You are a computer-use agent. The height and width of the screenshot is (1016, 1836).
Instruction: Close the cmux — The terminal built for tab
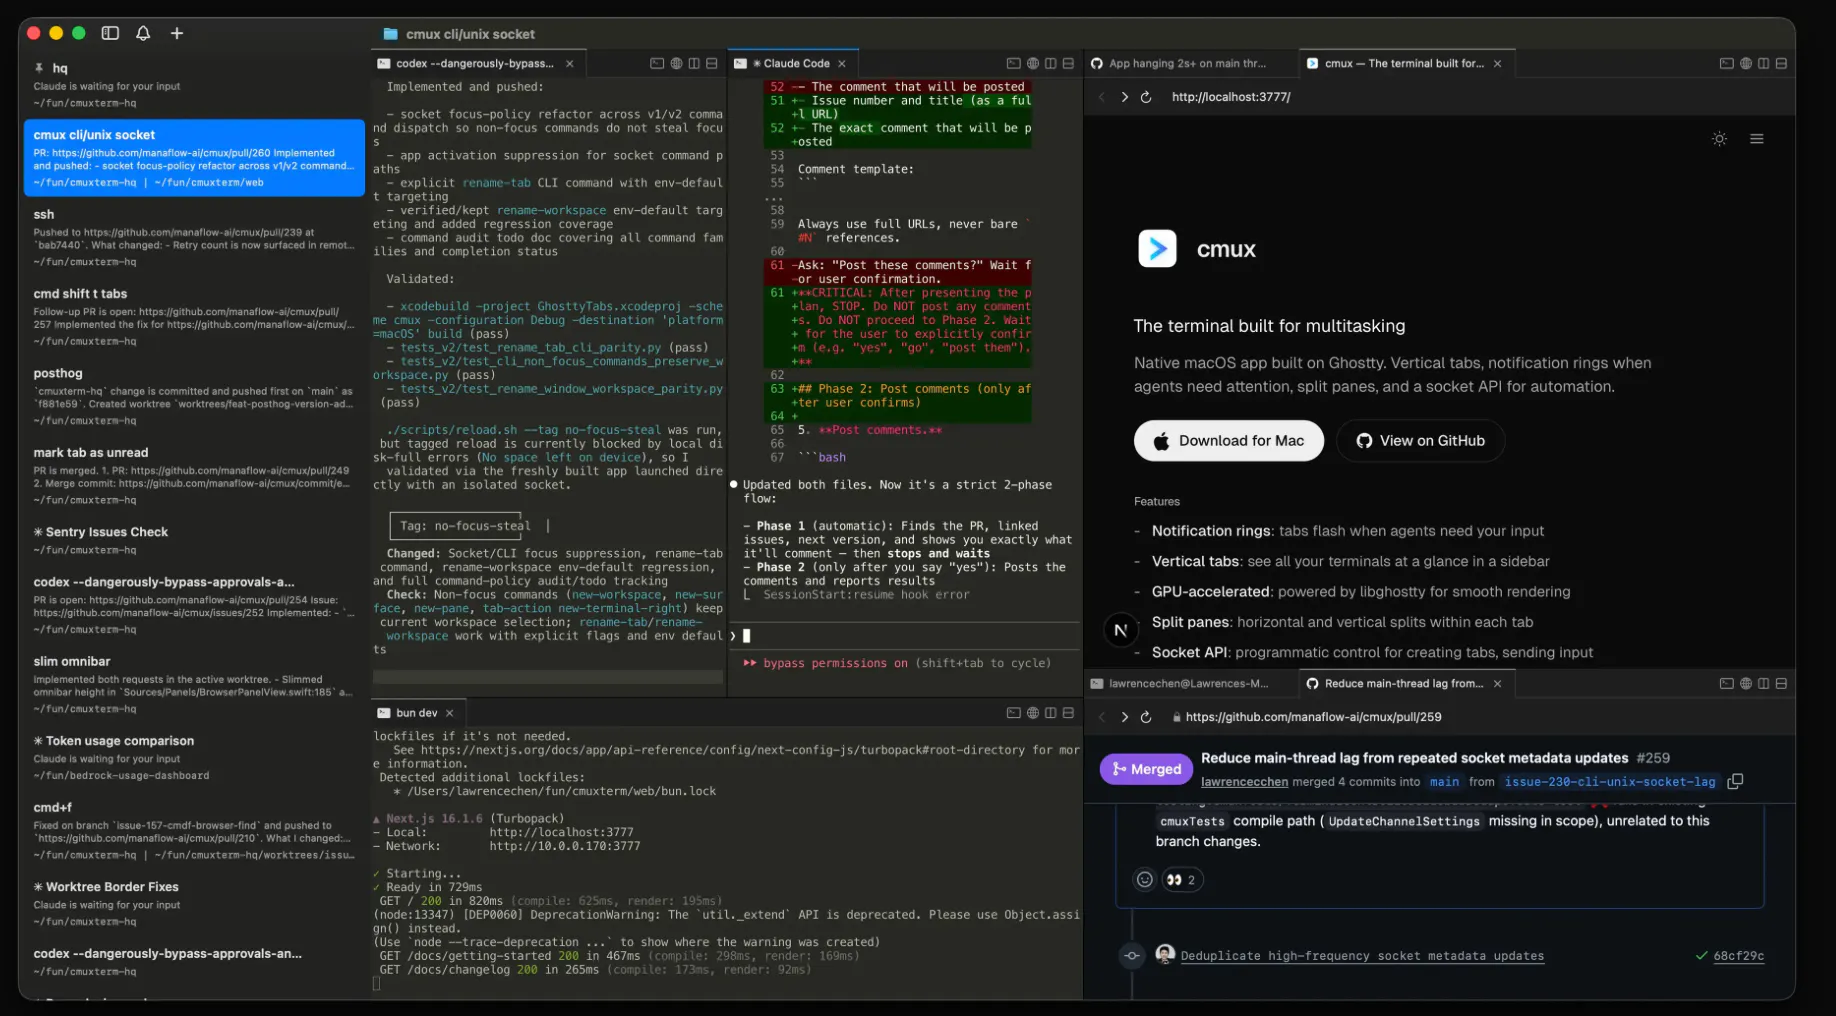1497,63
